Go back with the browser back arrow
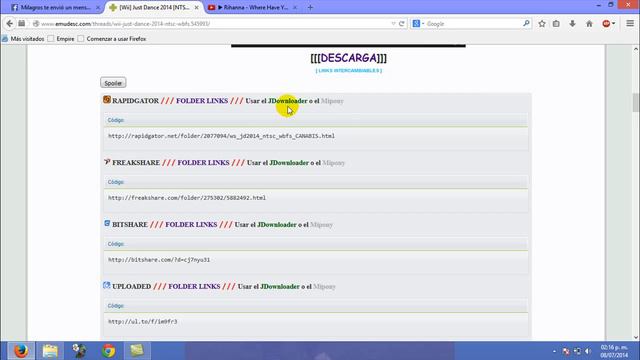This screenshot has width=640, height=360. tap(10, 24)
